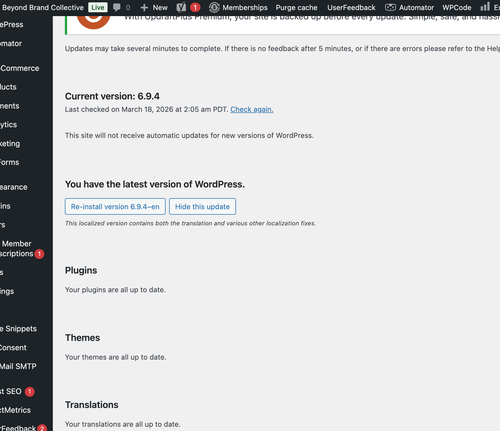Click the Check again link
The width and height of the screenshot is (500, 431).
(x=252, y=109)
